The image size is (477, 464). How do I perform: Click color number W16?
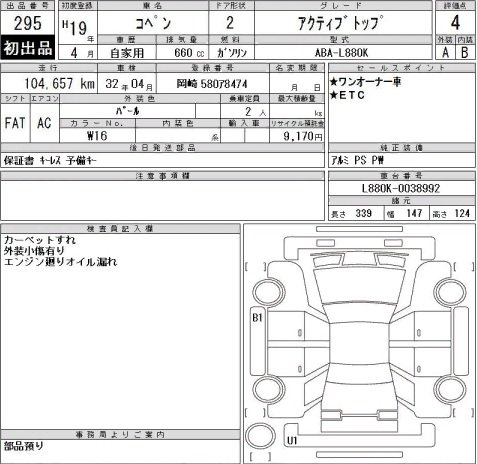97,136
